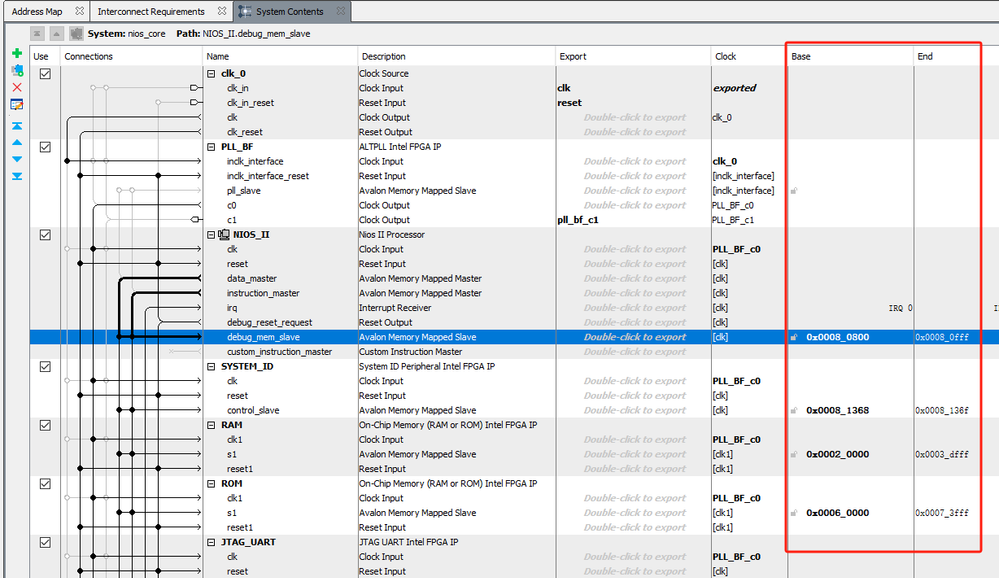The image size is (999, 578).
Task: Close the System Contents tab
Action: 341,11
